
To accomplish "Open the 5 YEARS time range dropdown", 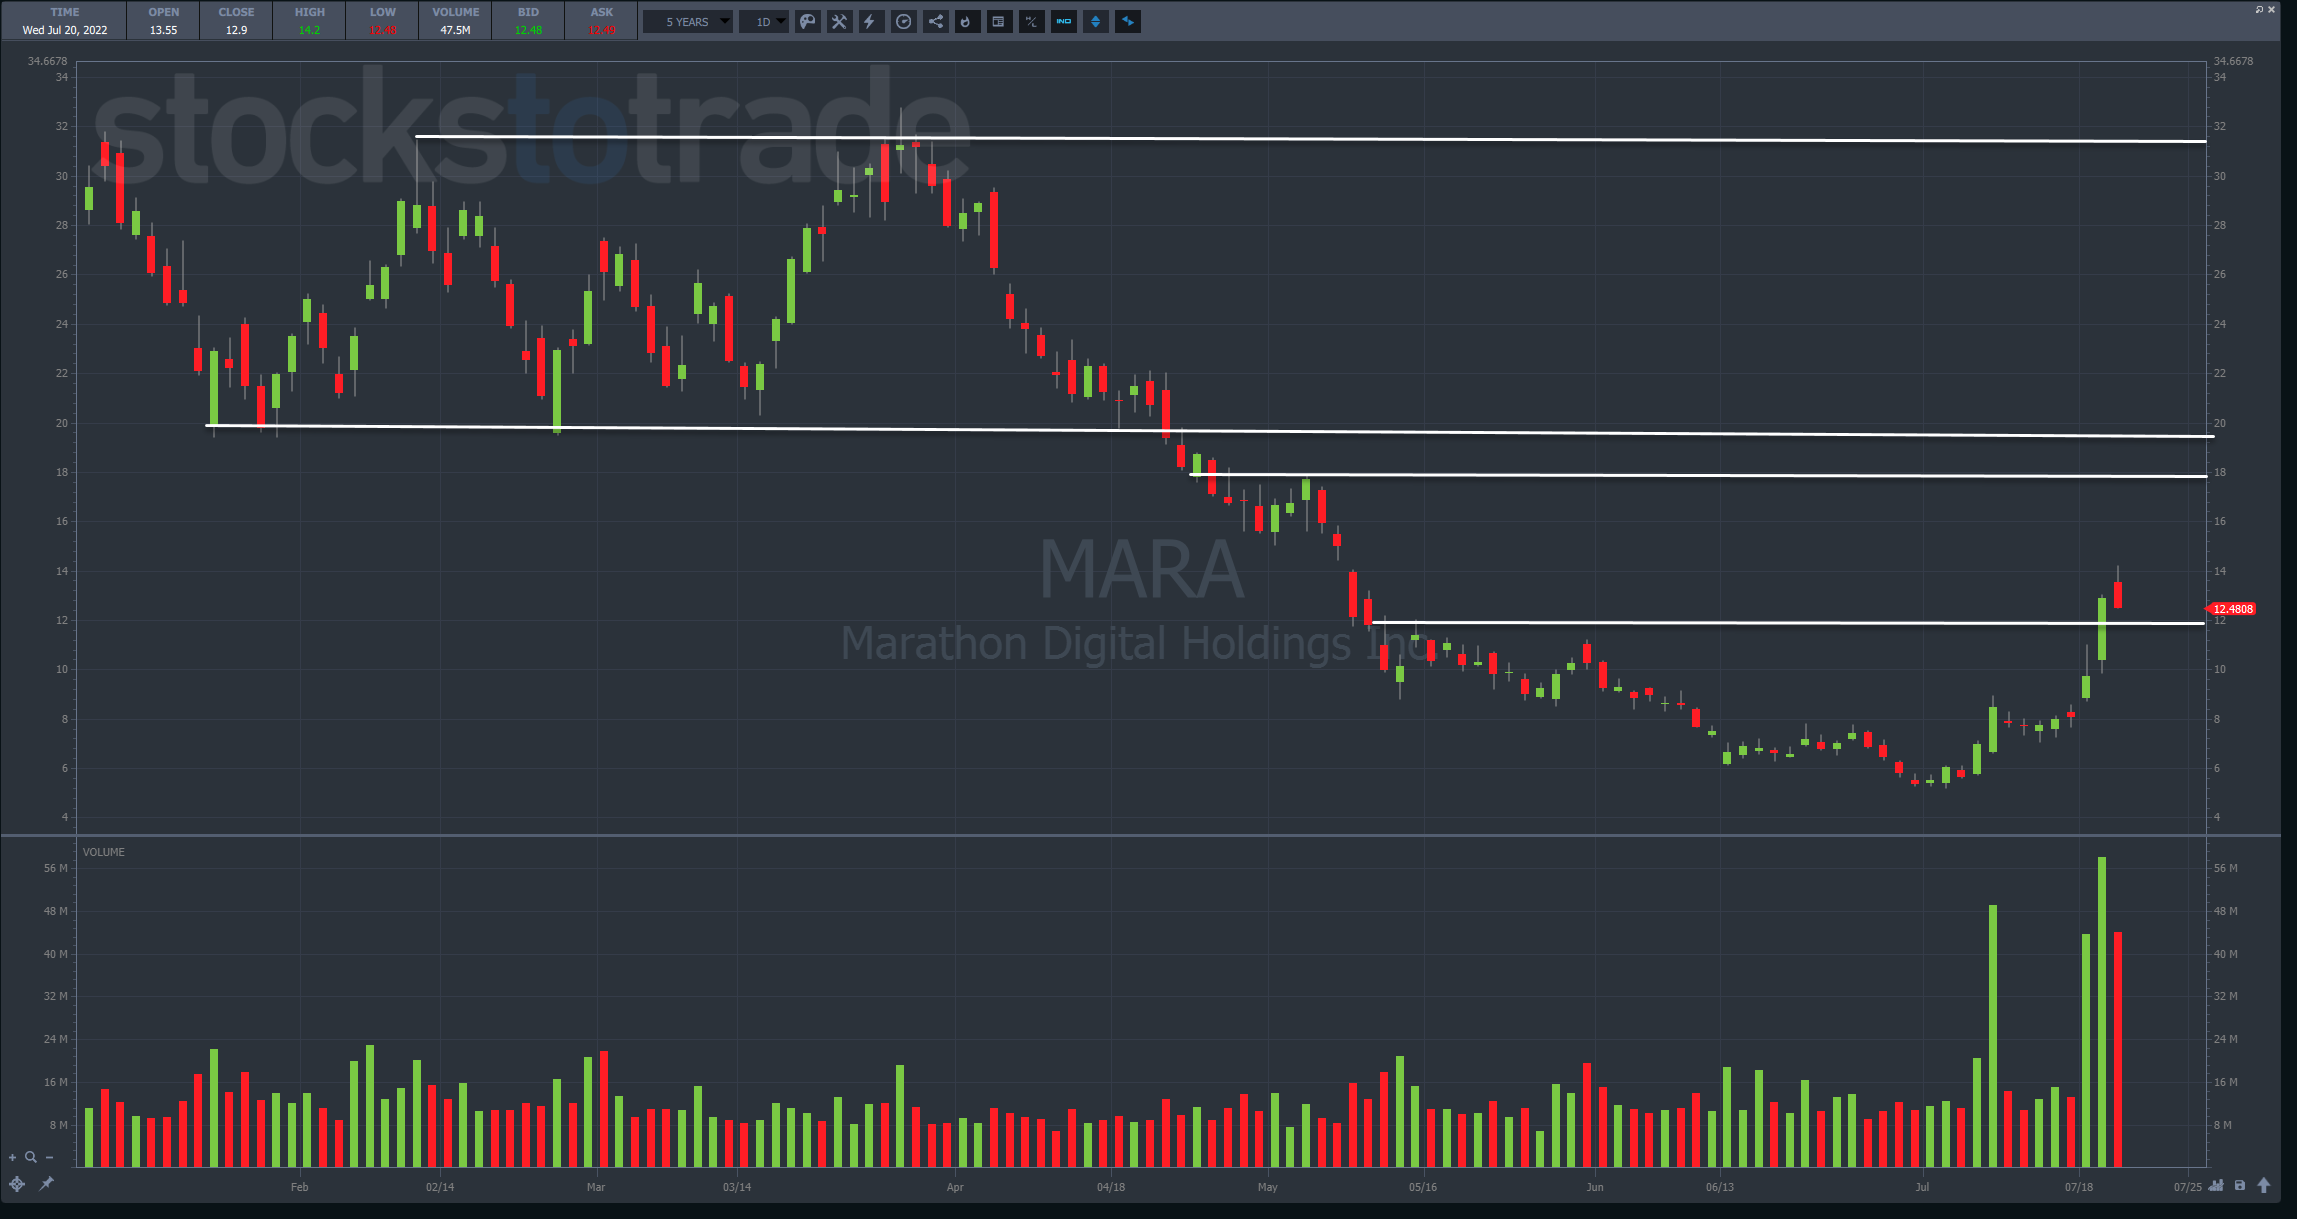I will [x=688, y=22].
